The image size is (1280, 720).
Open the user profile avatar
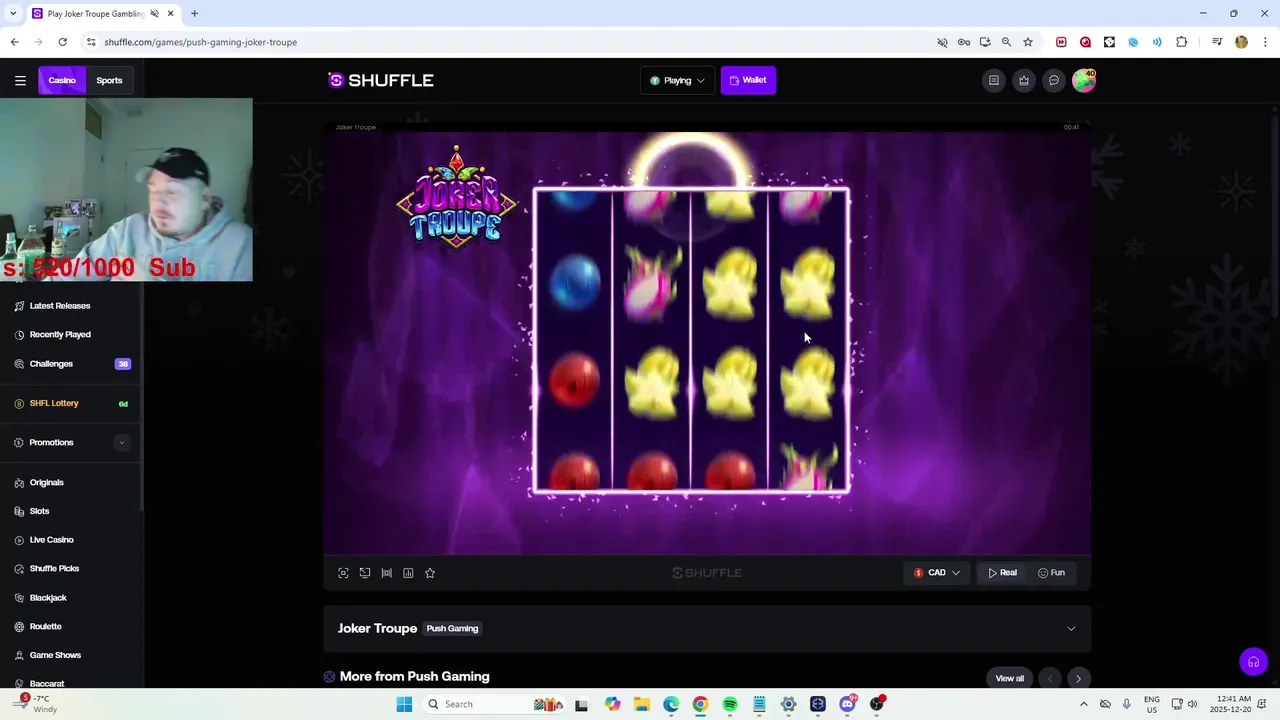click(1084, 80)
